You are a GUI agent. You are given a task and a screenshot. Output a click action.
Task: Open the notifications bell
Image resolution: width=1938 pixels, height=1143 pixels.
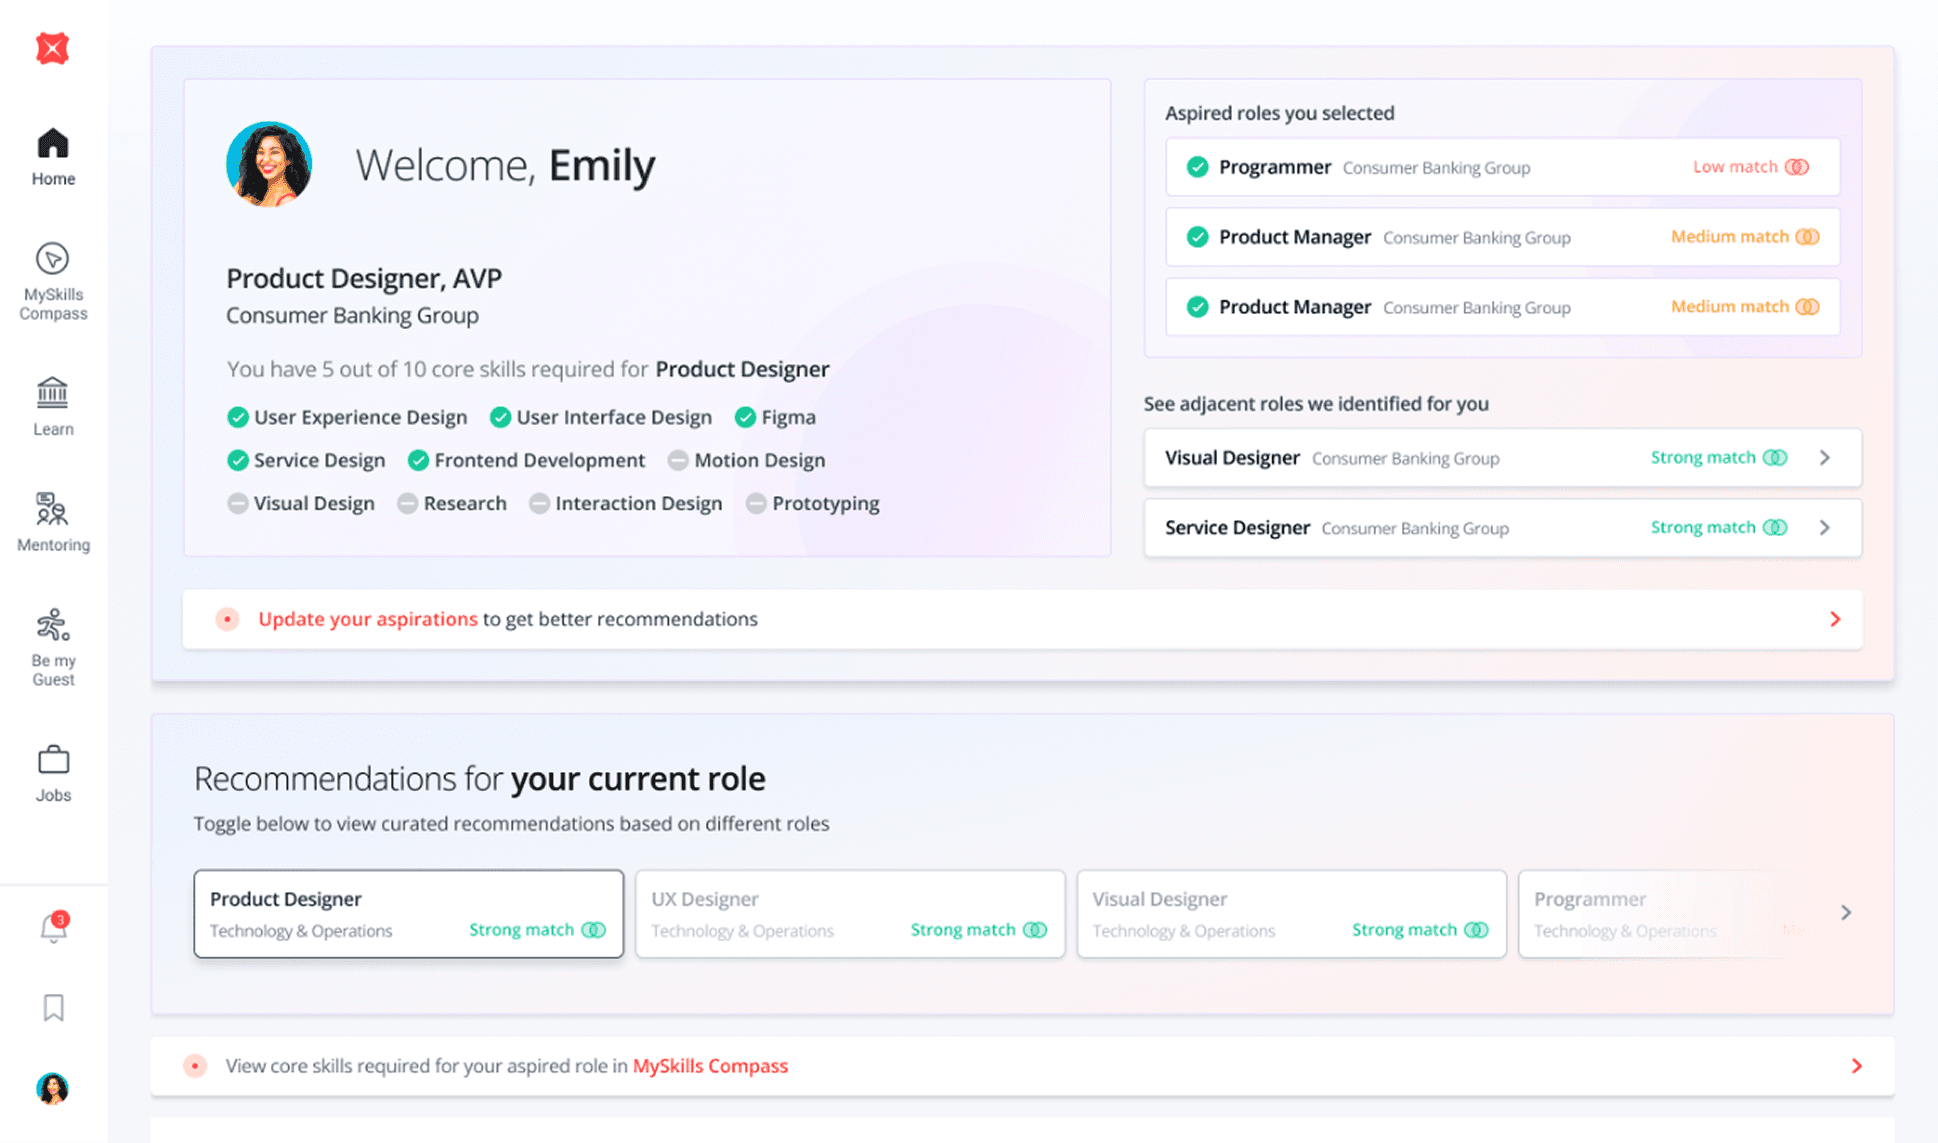point(53,928)
